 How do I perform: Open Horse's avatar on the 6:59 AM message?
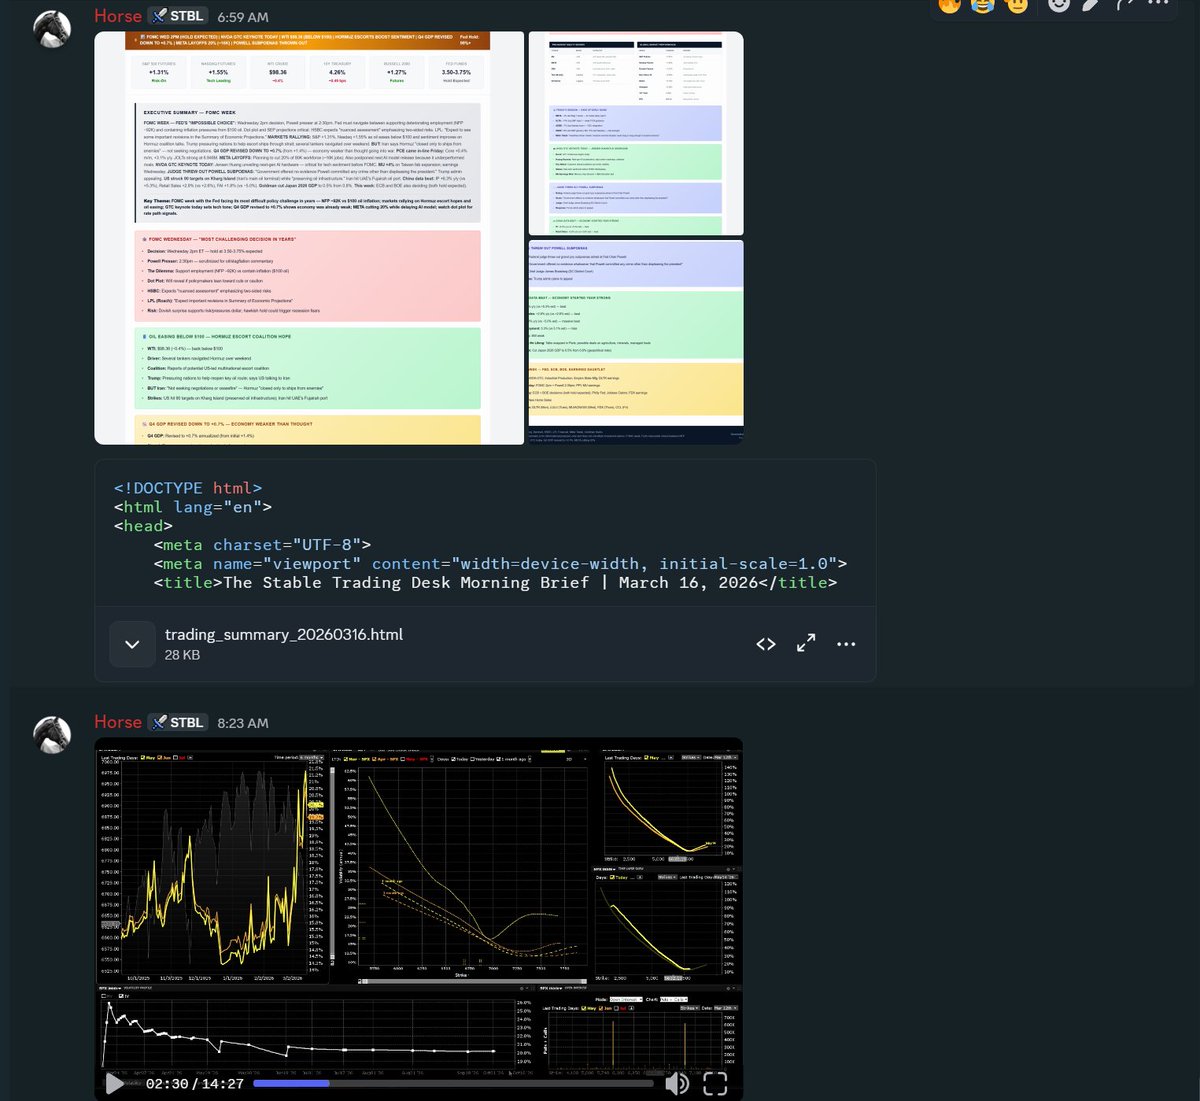52,30
